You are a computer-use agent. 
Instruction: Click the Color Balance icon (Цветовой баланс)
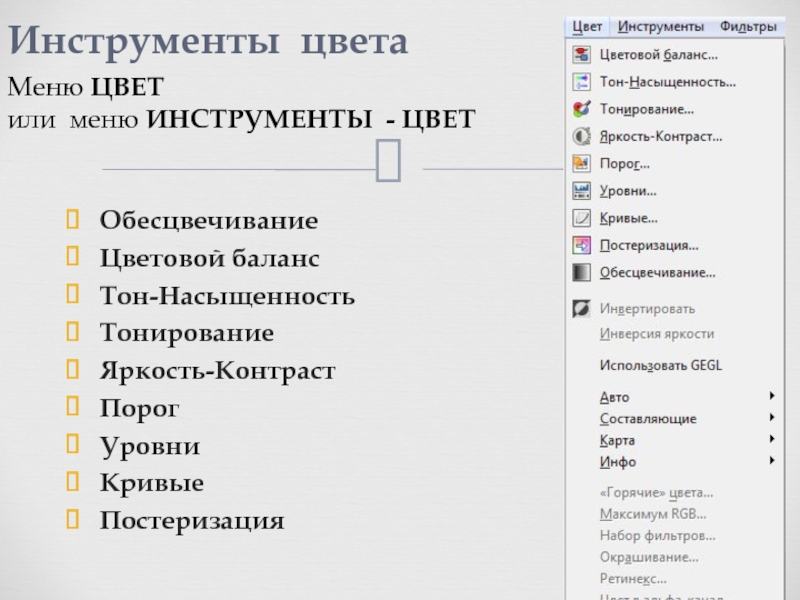coord(580,55)
